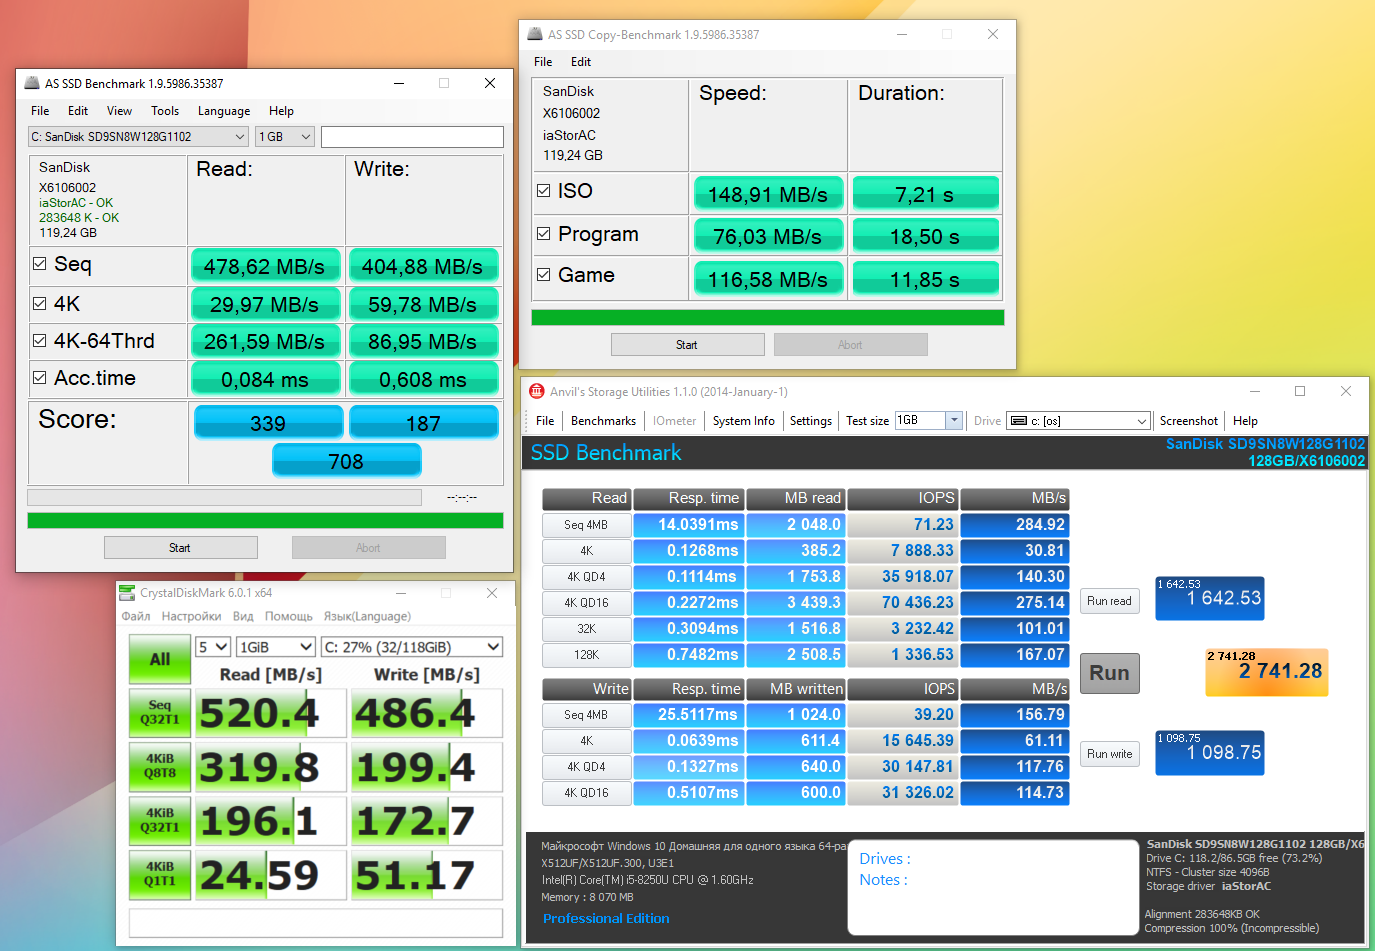Image resolution: width=1375 pixels, height=951 pixels.
Task: Click the Seq Q32T1 test button
Action: tap(160, 713)
